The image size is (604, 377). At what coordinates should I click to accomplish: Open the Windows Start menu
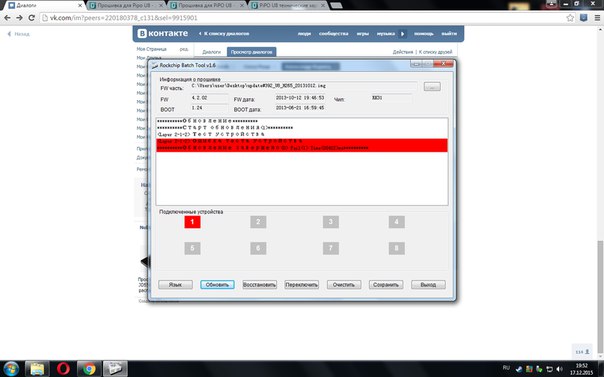11,369
